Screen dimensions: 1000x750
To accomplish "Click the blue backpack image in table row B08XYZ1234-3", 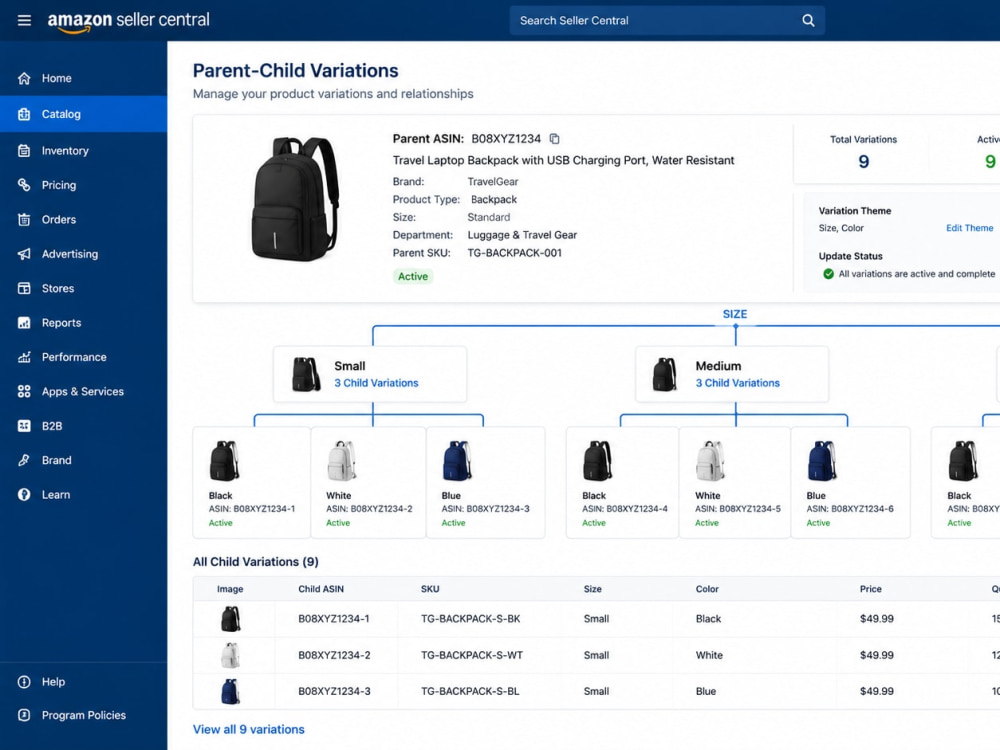I will click(x=230, y=691).
